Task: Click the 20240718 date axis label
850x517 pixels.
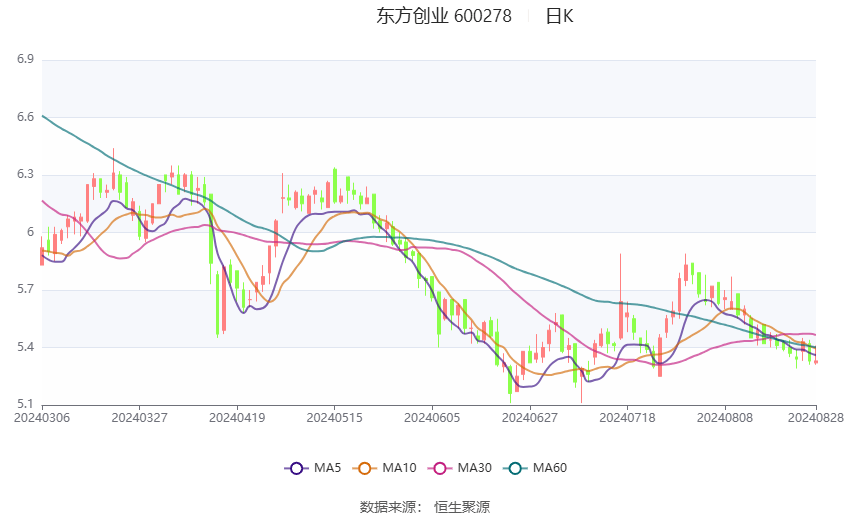Action: click(x=626, y=417)
